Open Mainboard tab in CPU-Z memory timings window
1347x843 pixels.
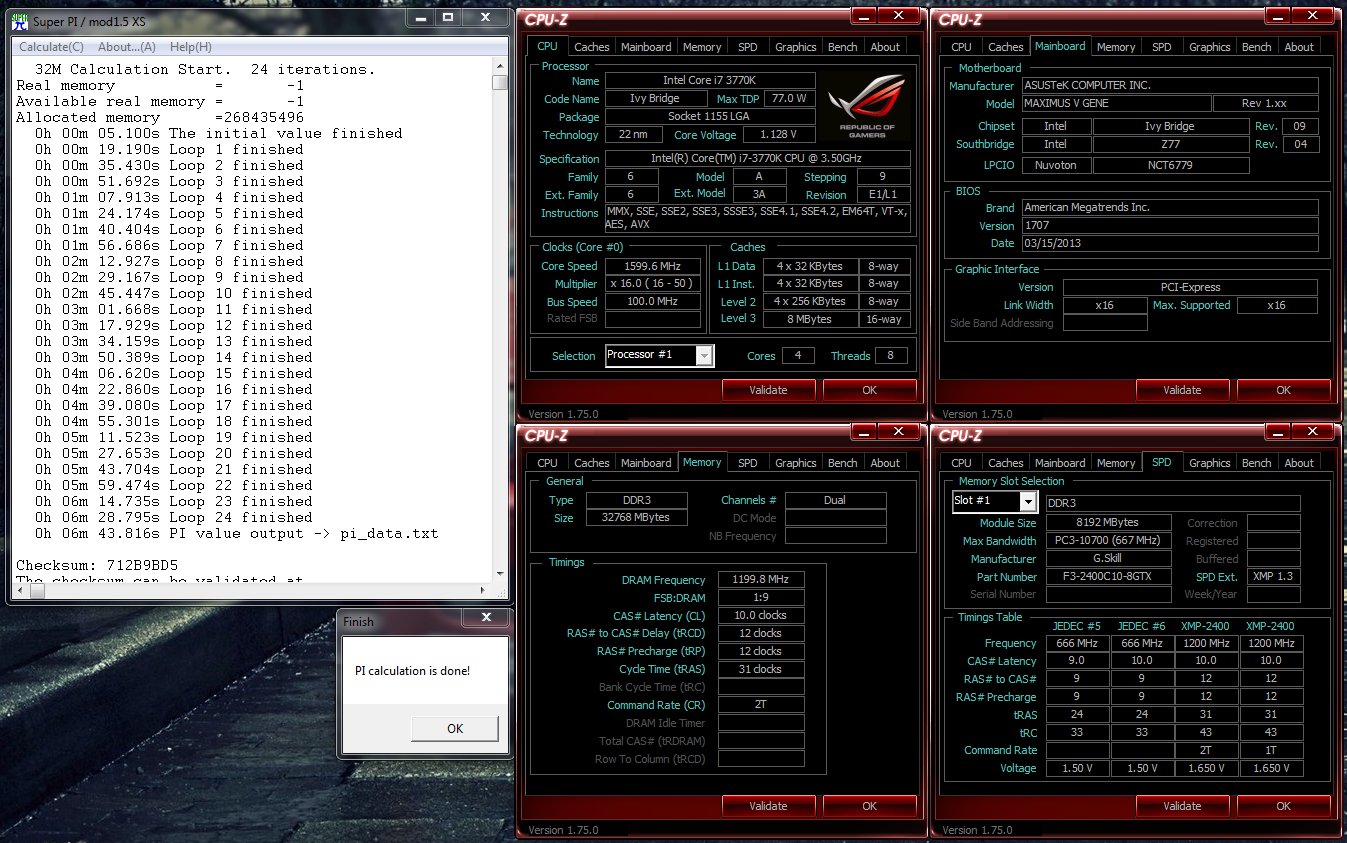[x=646, y=463]
